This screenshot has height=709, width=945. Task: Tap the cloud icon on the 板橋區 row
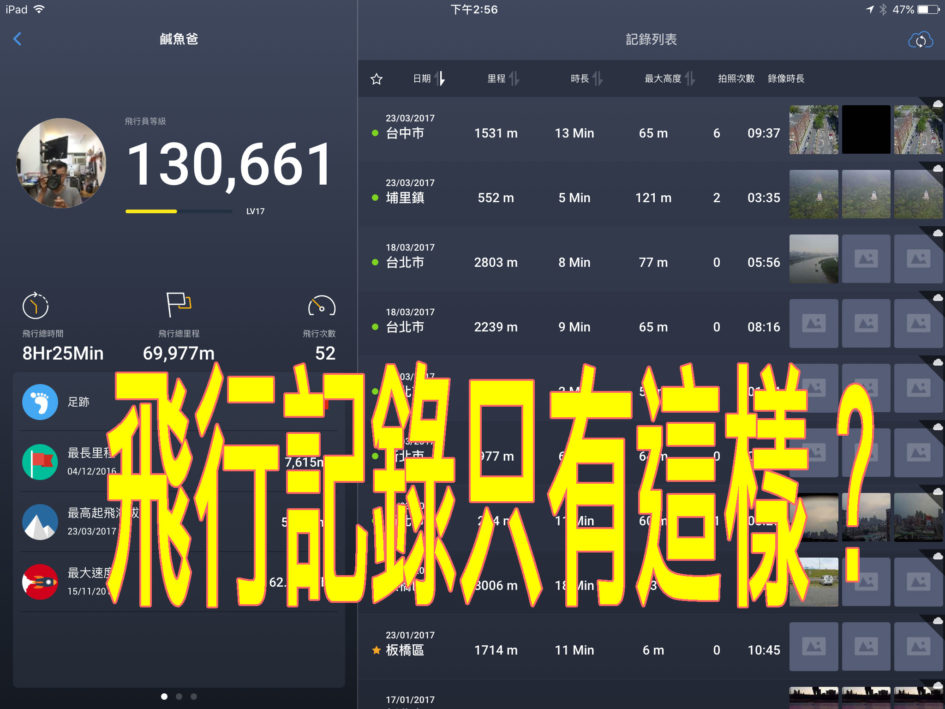tap(937, 620)
